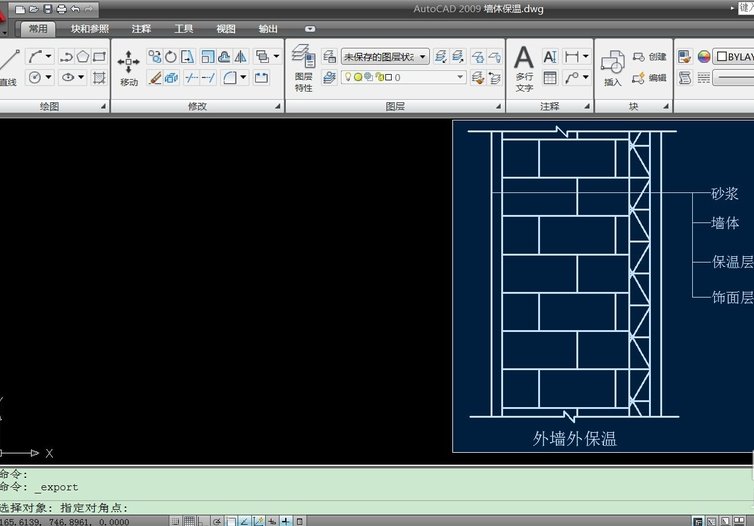Viewport: 754px width, 526px height.
Task: Expand the Circle tool dropdown arrow
Action: [49, 77]
